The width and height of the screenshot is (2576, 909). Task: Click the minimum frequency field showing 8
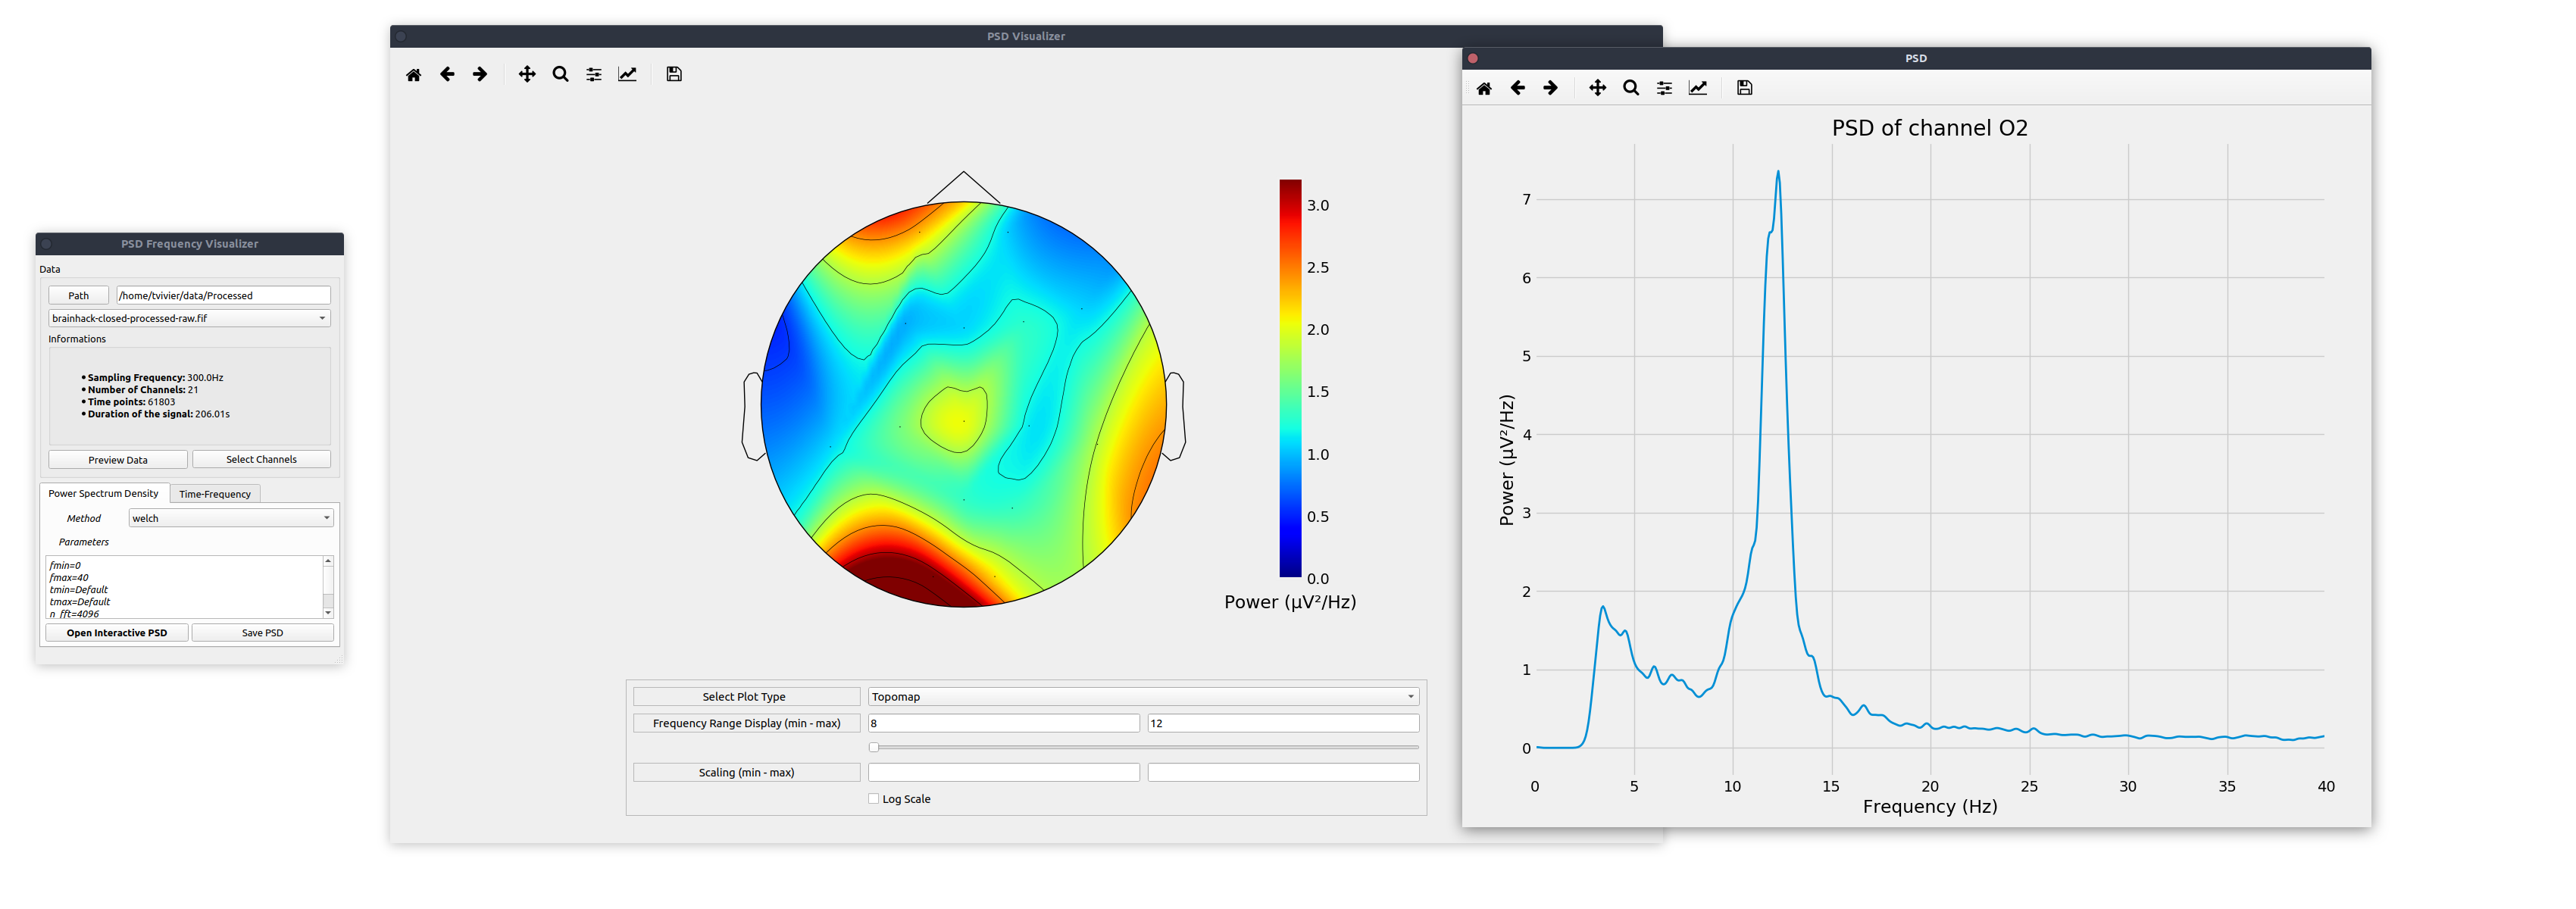(1003, 723)
